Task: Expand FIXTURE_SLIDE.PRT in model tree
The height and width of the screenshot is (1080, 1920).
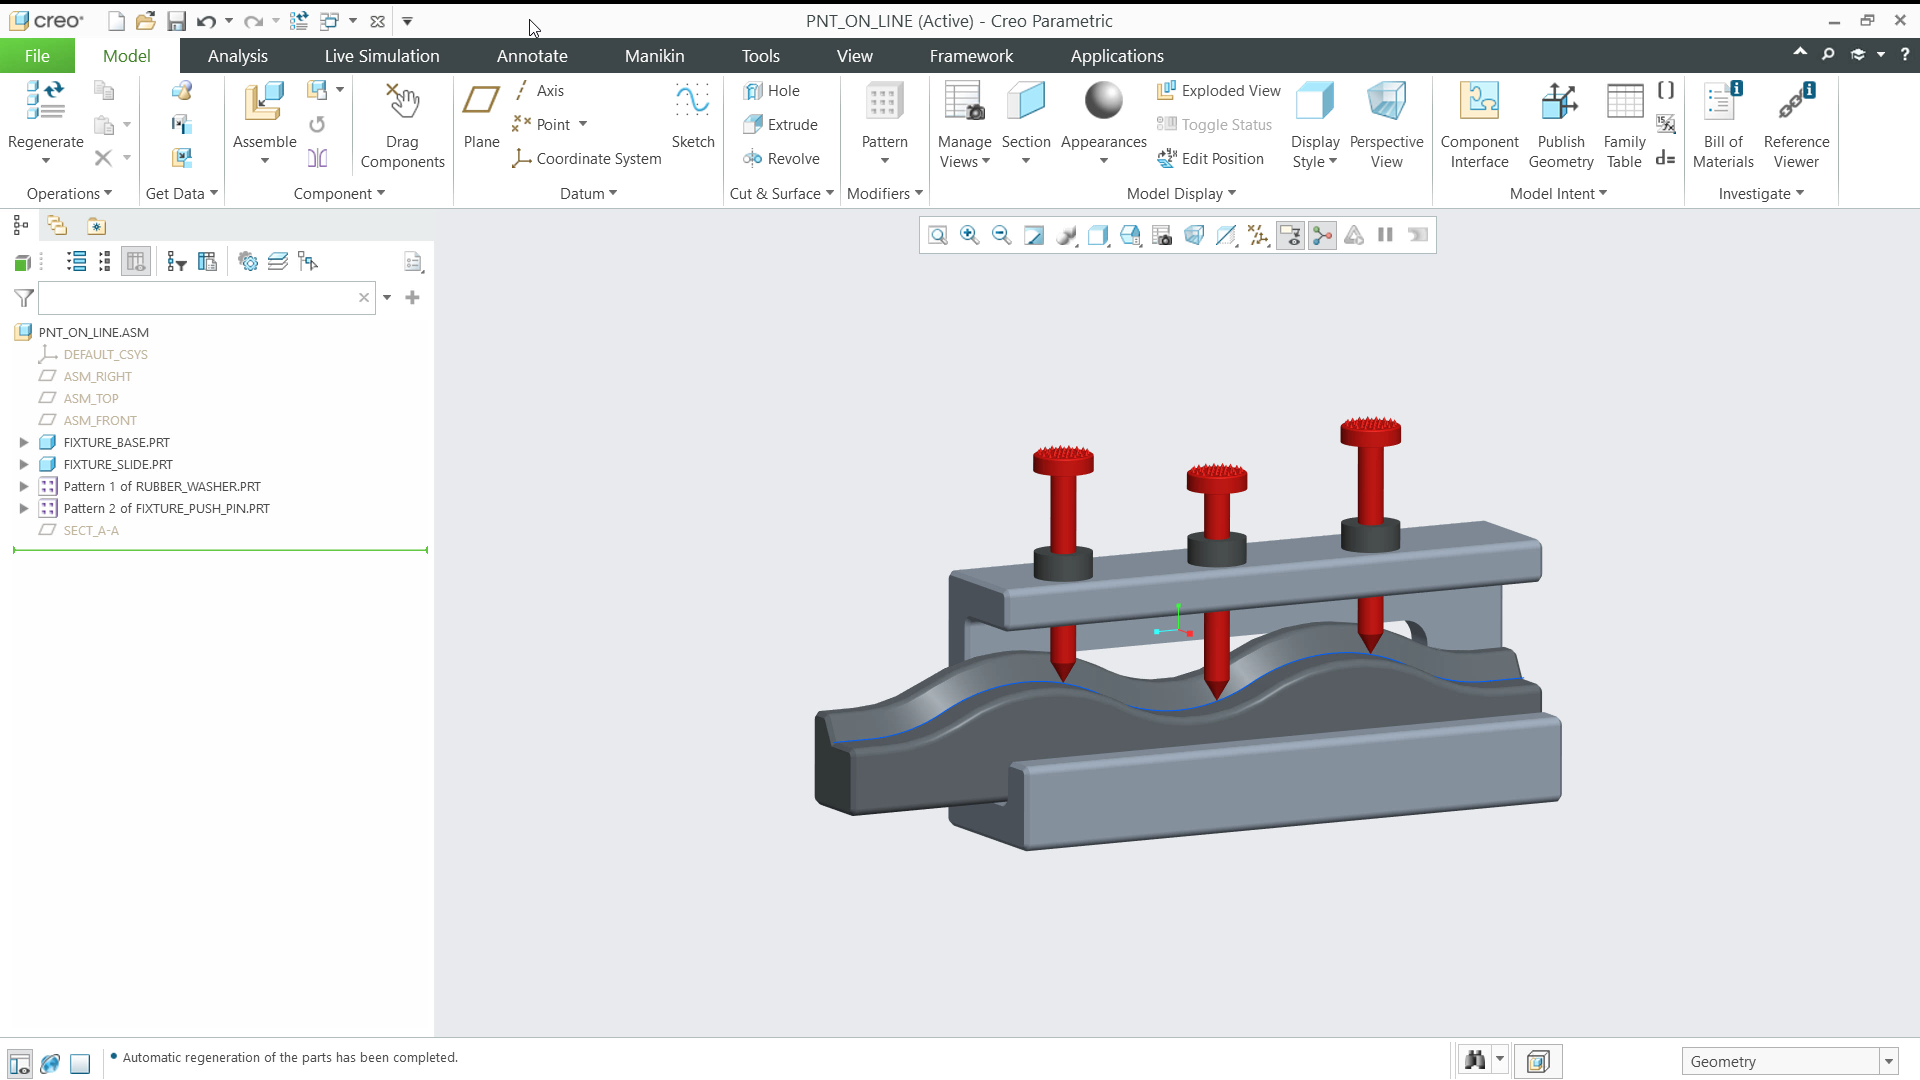Action: click(24, 464)
